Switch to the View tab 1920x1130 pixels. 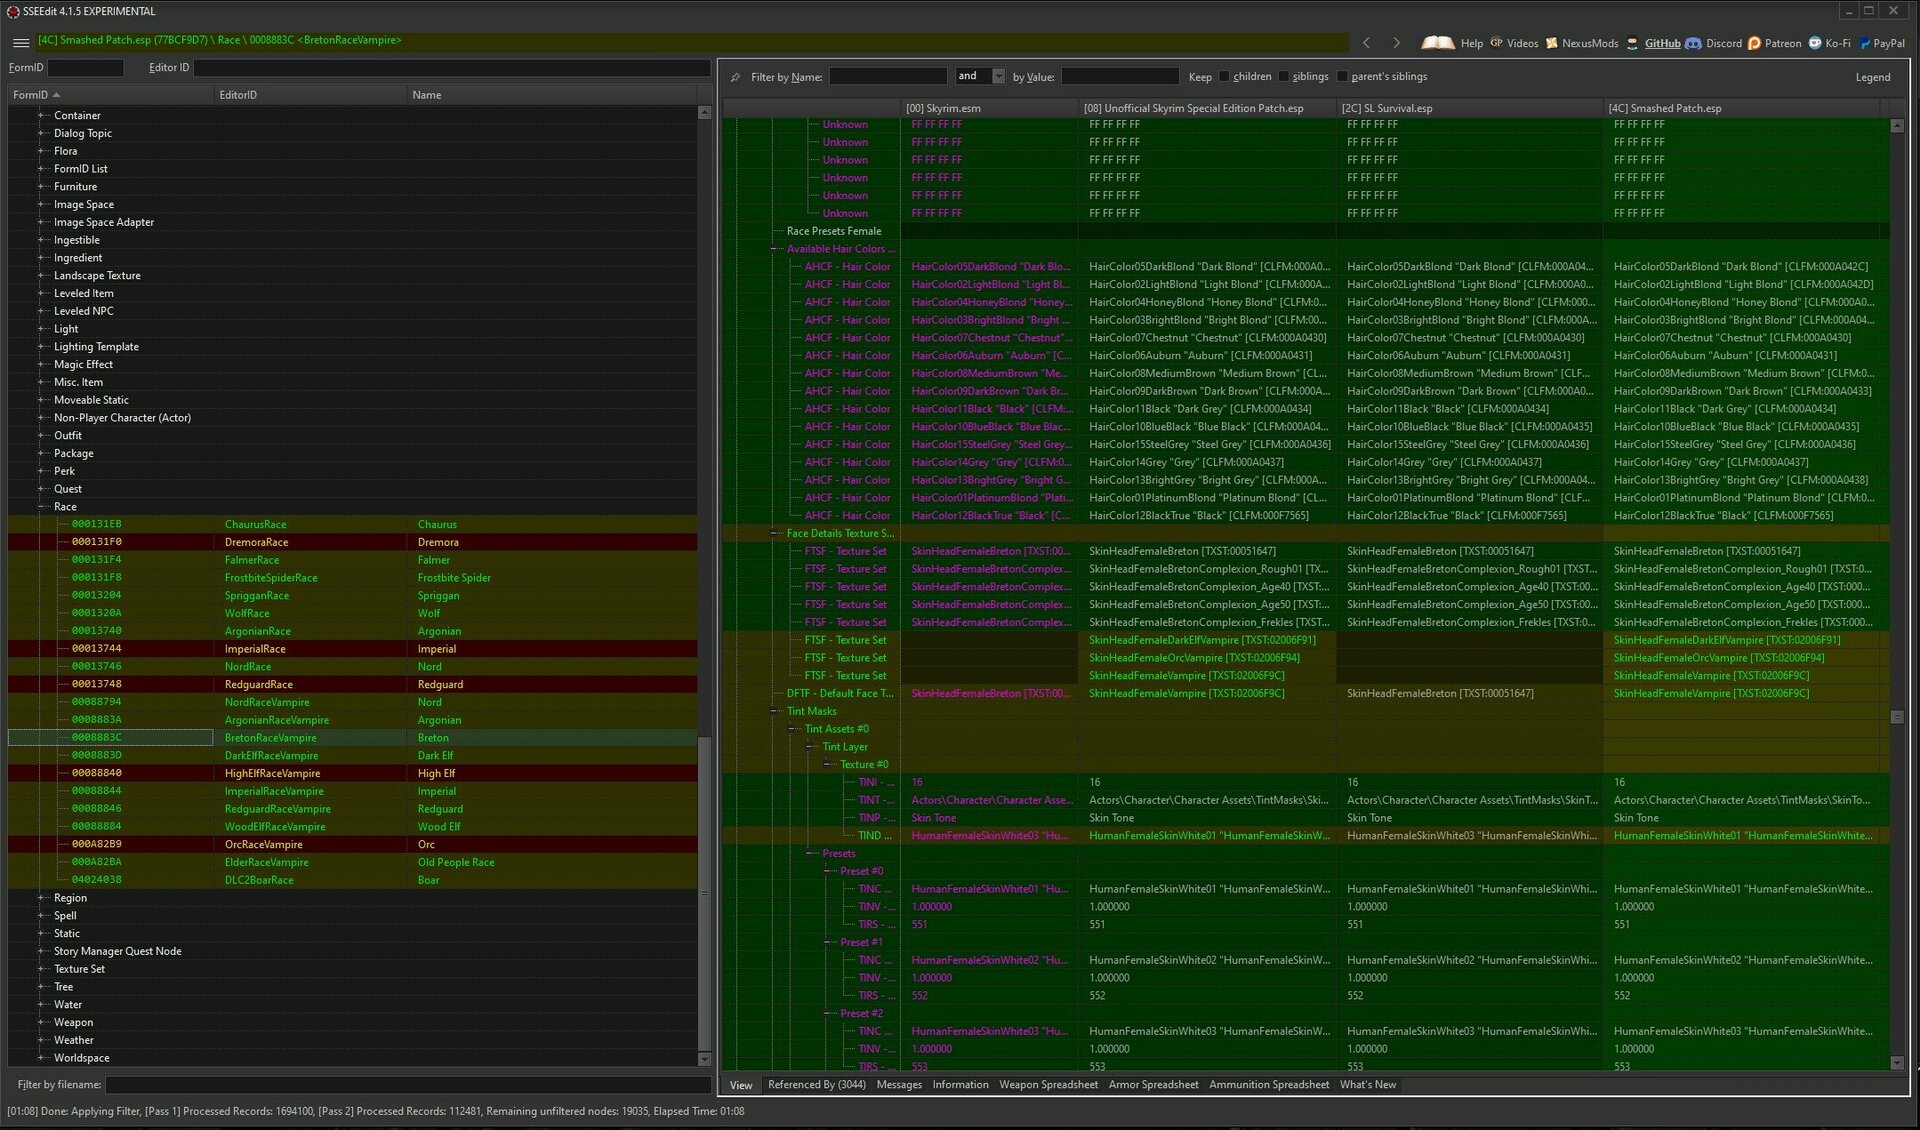[x=741, y=1085]
